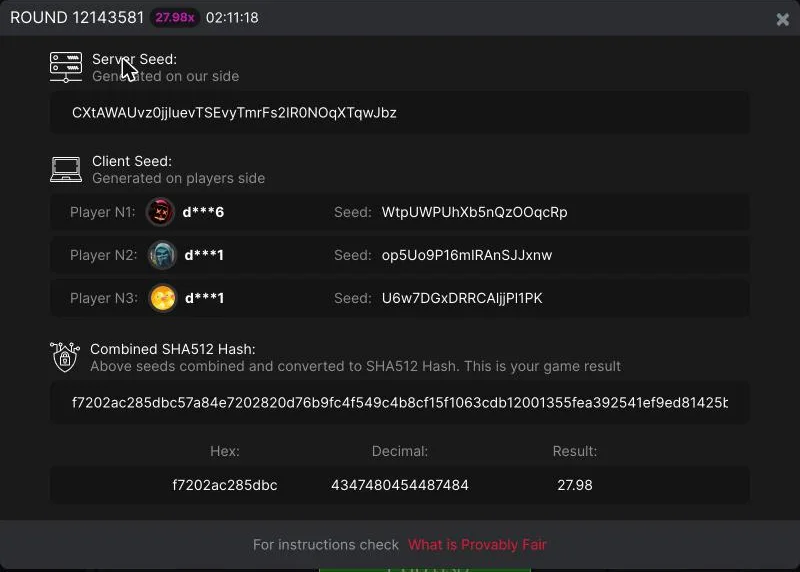Click Player N2 avatar
The image size is (800, 572).
coord(162,255)
